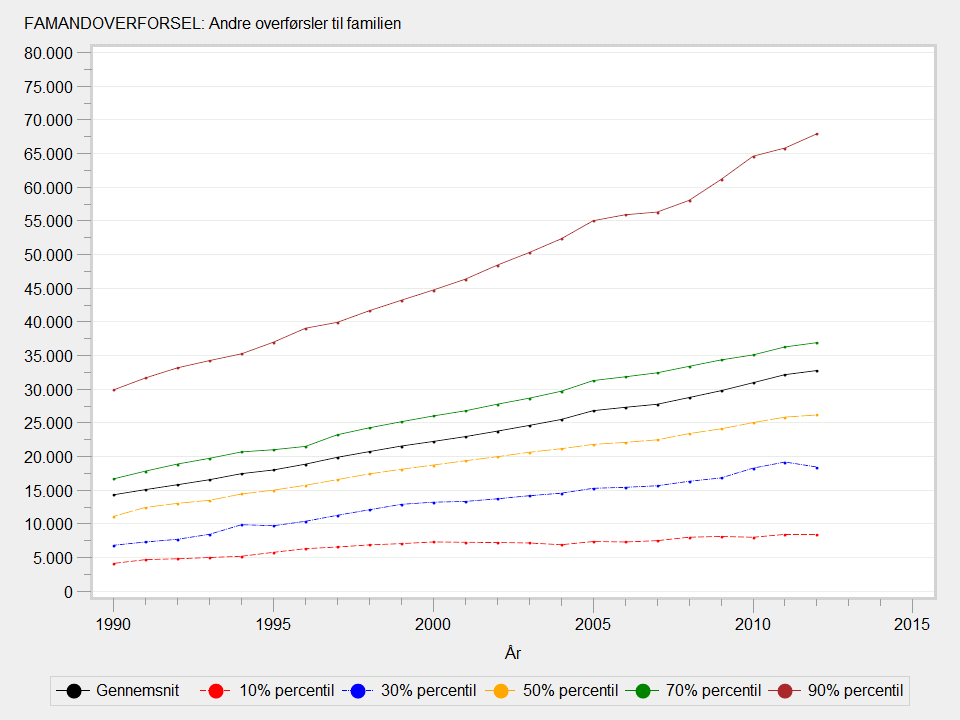Click the black Gennemsnit legend marker
The image size is (960, 720).
74,690
